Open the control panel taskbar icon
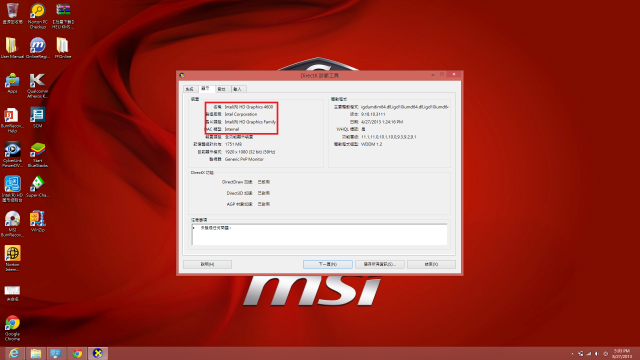Image resolution: width=640 pixels, height=360 pixels. 56,353
